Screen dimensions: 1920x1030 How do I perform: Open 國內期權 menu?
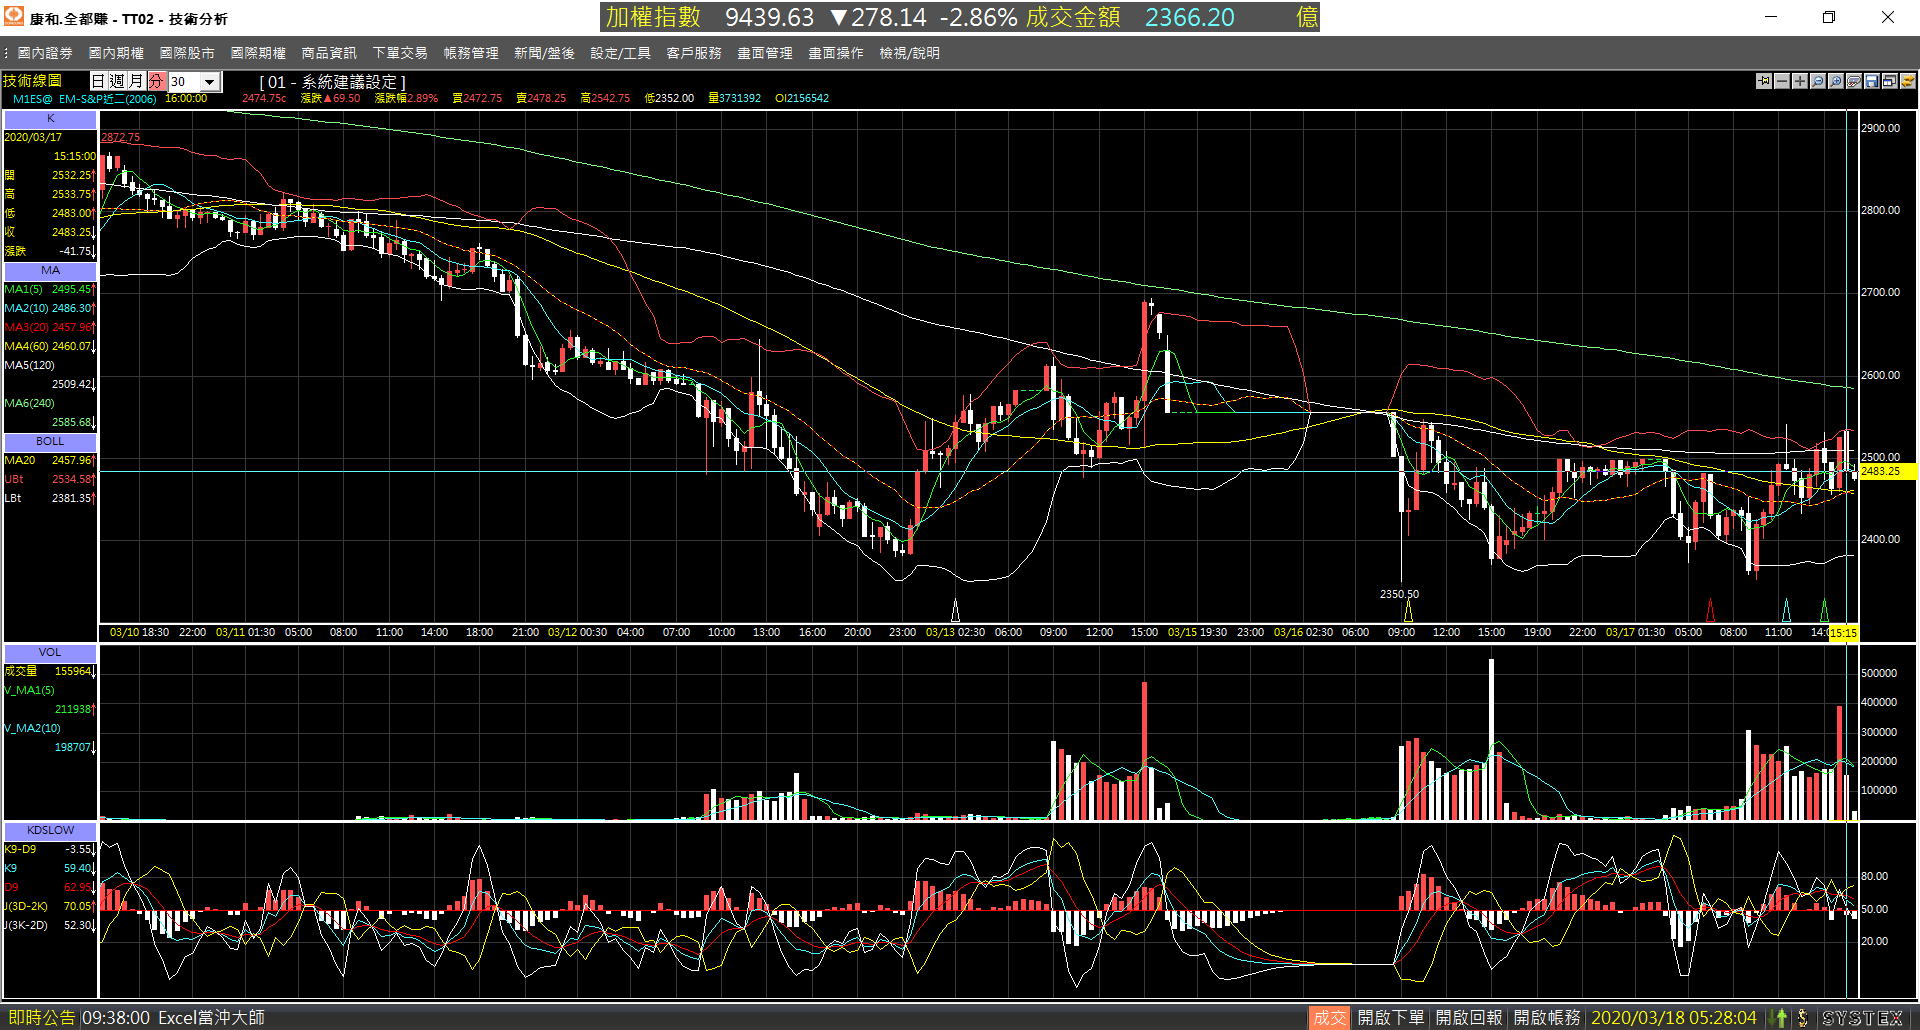116,53
